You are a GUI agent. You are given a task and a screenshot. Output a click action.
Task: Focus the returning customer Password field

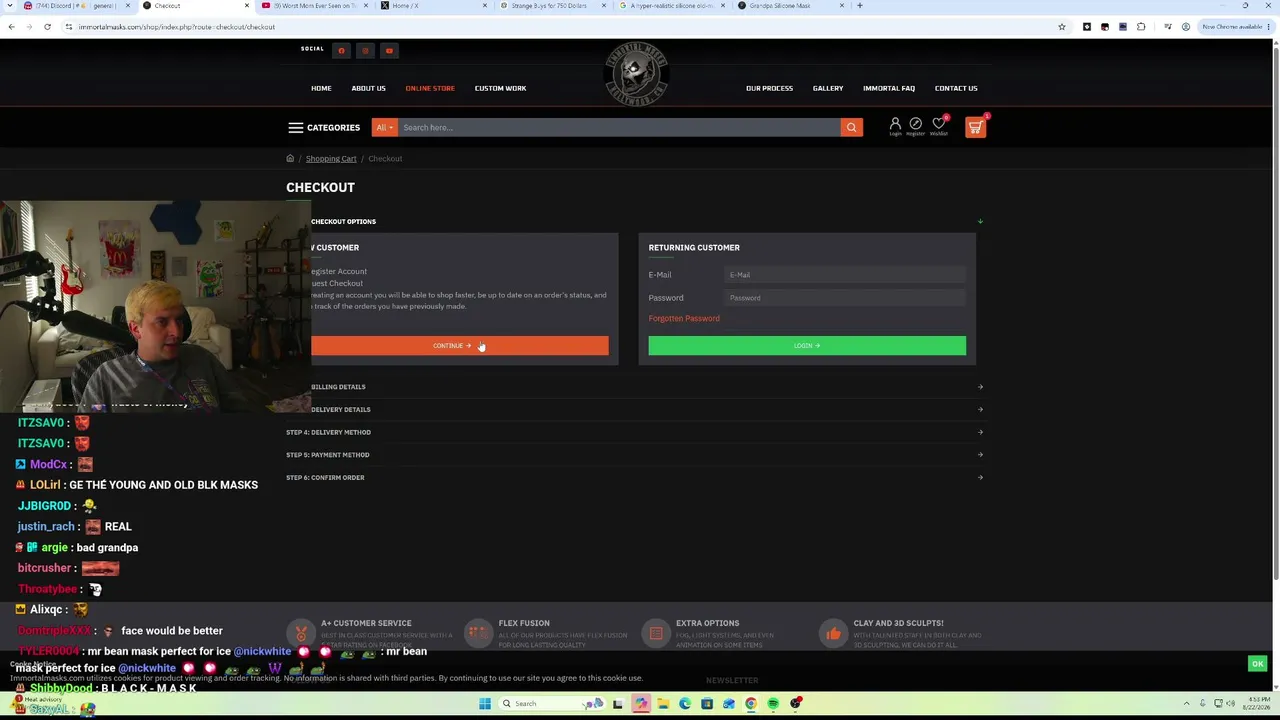[845, 298]
